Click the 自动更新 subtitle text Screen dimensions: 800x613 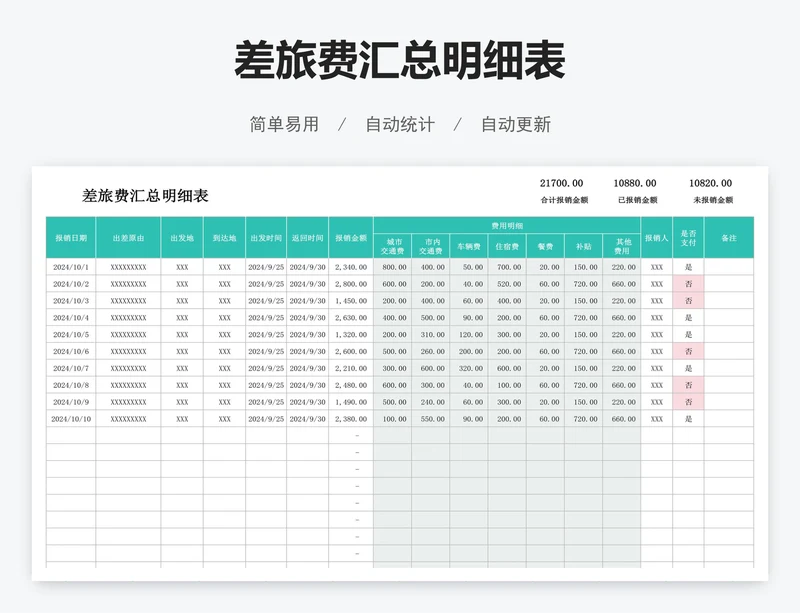pyautogui.click(x=516, y=125)
